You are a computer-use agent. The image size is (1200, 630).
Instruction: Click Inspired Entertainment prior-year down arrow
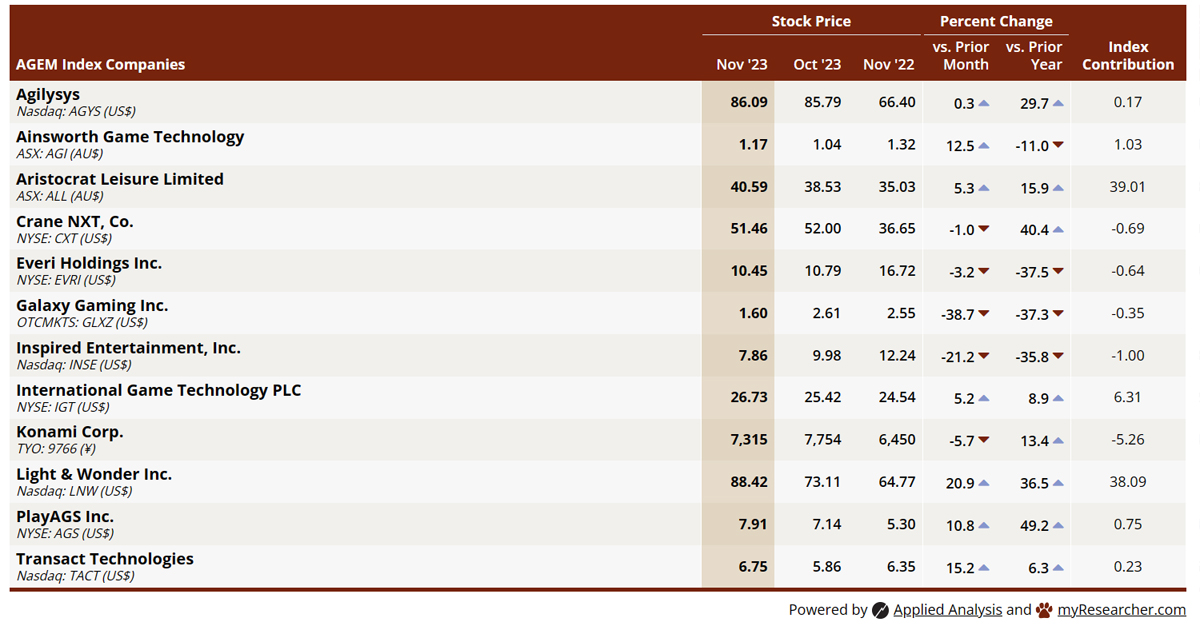(1058, 356)
